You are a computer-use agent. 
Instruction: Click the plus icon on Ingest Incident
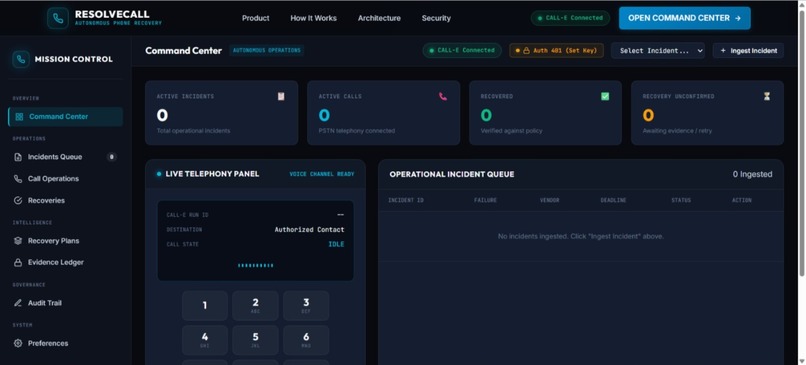(x=723, y=50)
